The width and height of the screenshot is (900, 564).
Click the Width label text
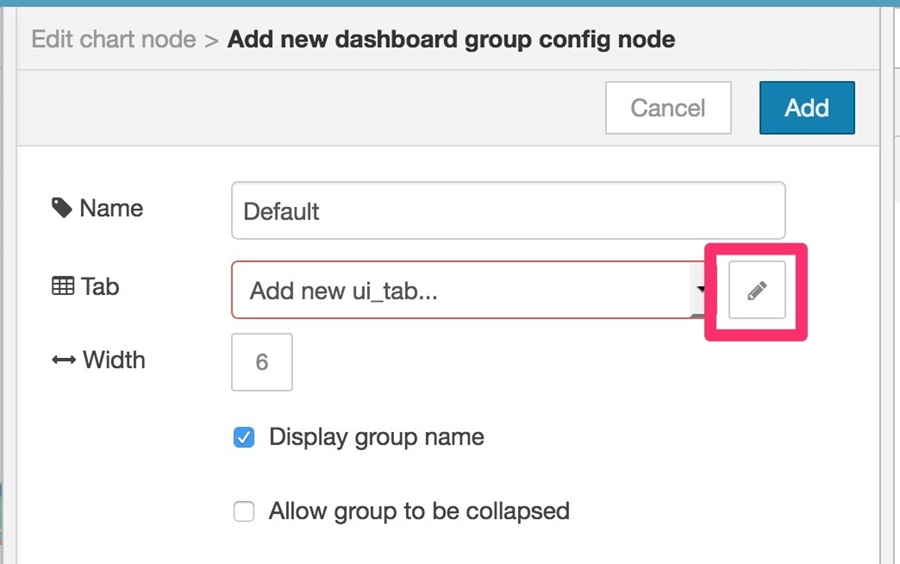(x=114, y=360)
